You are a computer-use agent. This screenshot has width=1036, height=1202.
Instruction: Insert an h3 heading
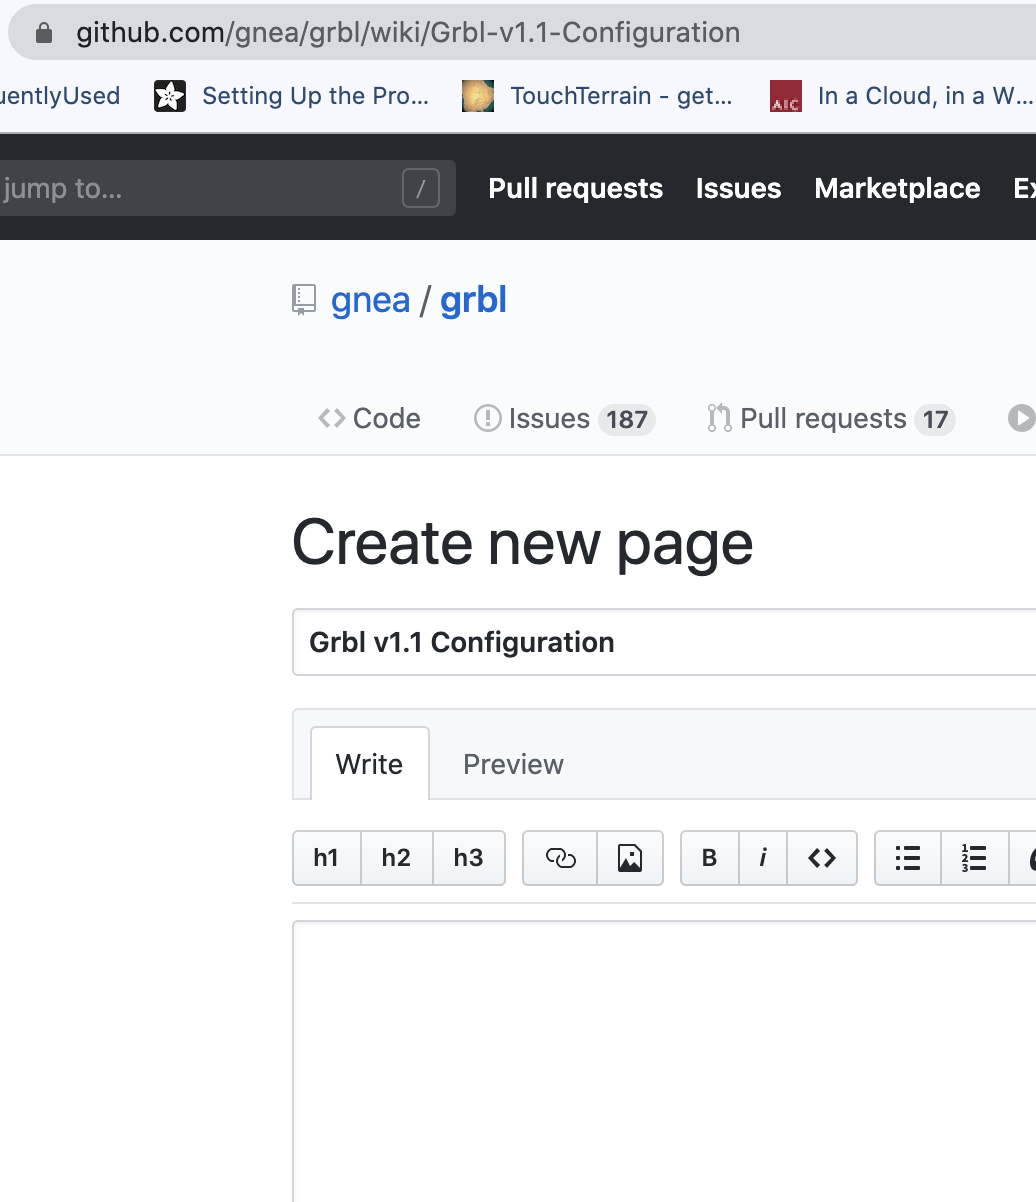[x=469, y=858]
